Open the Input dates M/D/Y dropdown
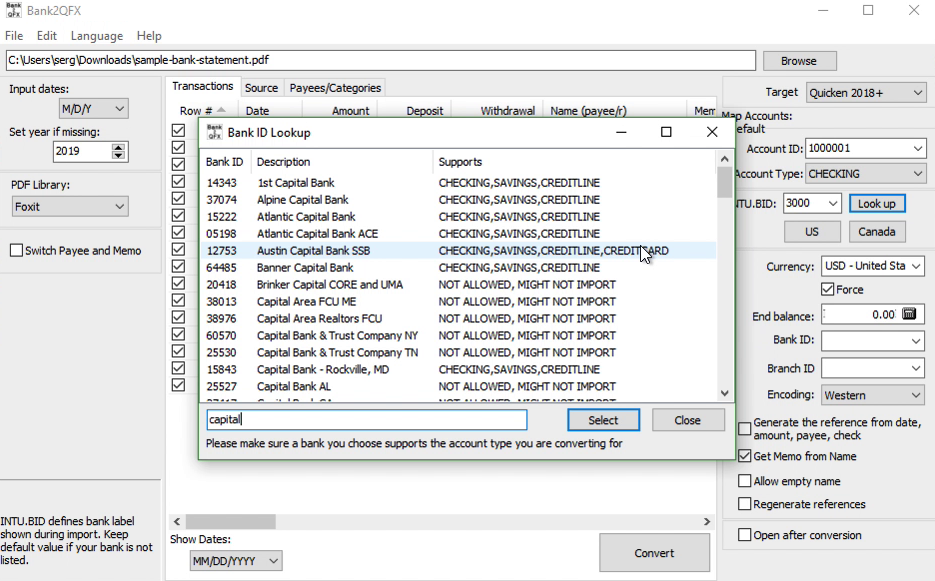The width and height of the screenshot is (935, 581). click(x=94, y=109)
